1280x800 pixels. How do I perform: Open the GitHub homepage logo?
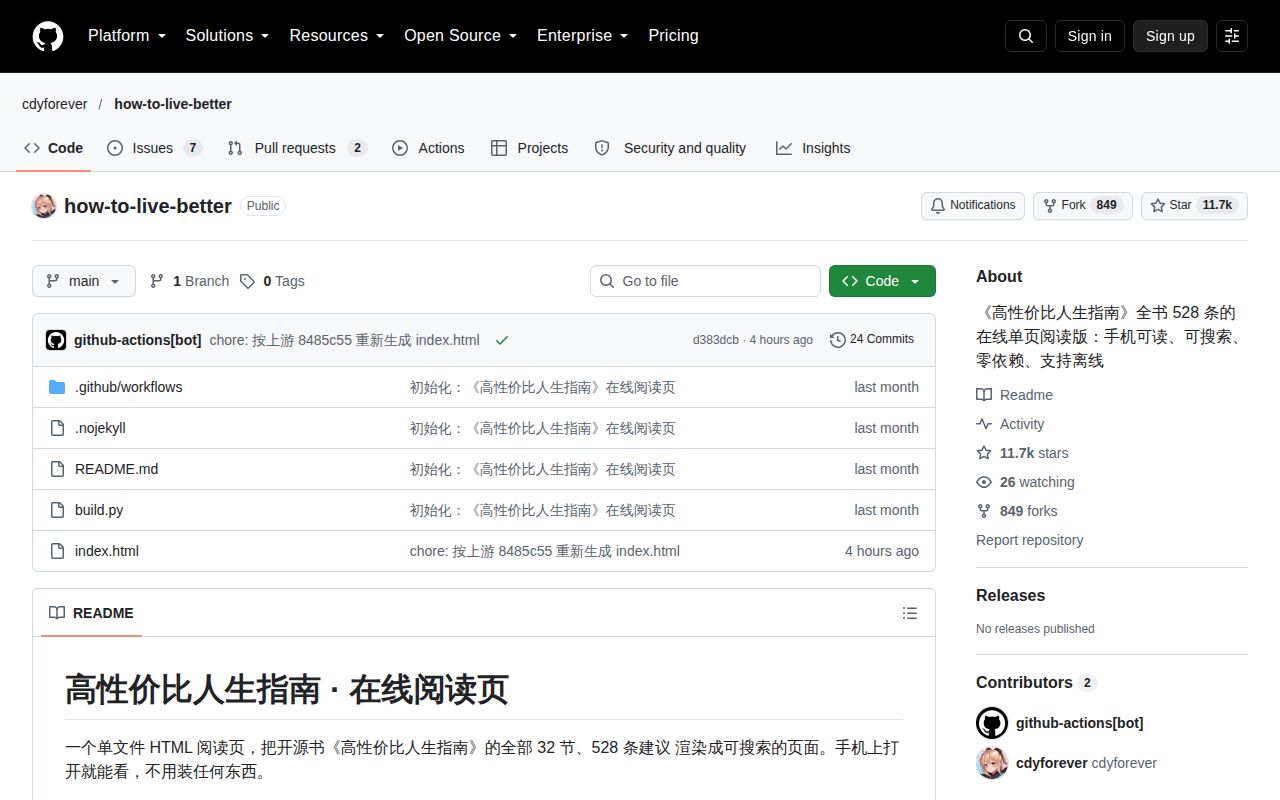point(48,36)
